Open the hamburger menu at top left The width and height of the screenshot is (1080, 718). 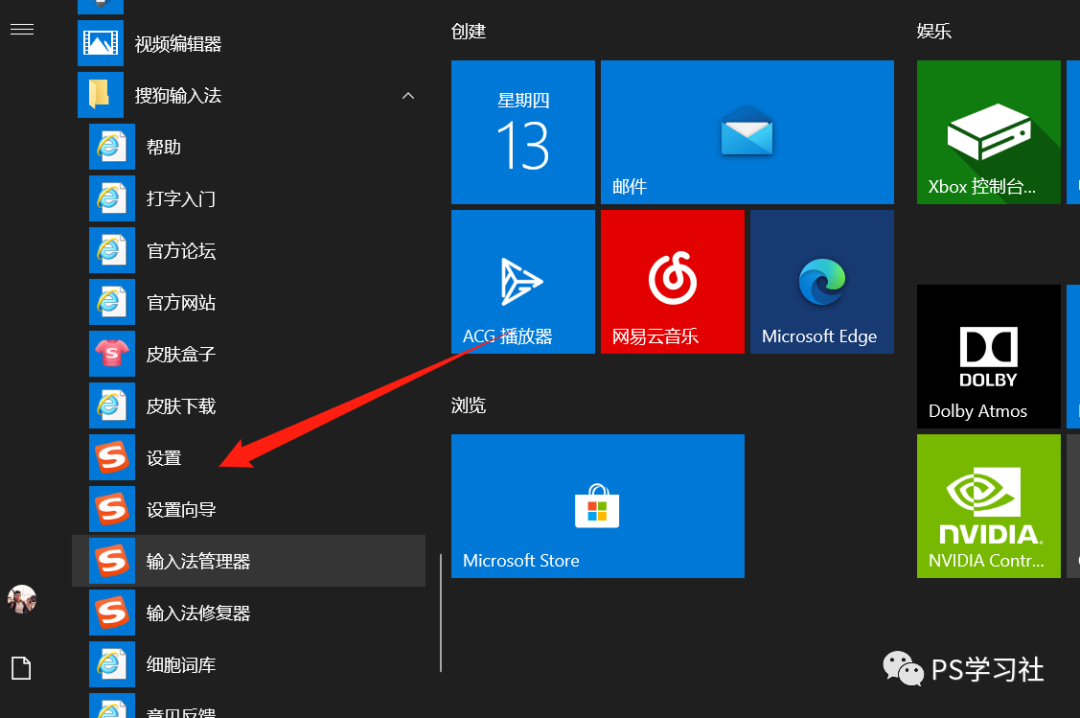(22, 29)
